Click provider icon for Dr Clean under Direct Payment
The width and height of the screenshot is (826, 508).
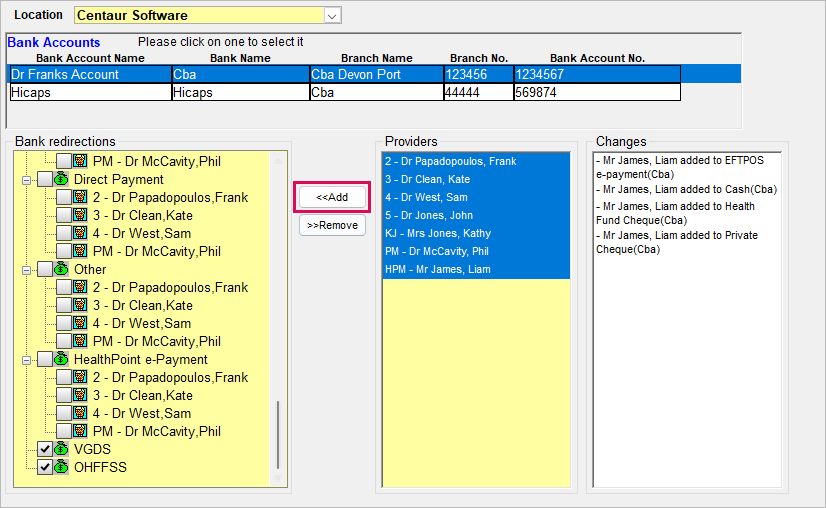[x=80, y=215]
